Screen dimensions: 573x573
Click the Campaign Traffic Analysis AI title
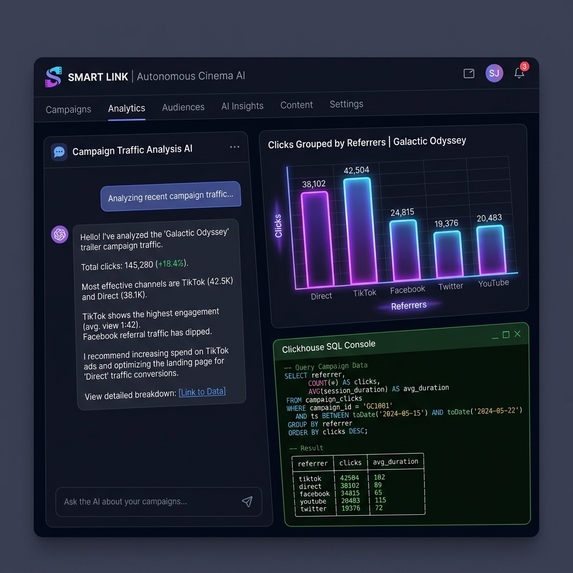(x=132, y=150)
